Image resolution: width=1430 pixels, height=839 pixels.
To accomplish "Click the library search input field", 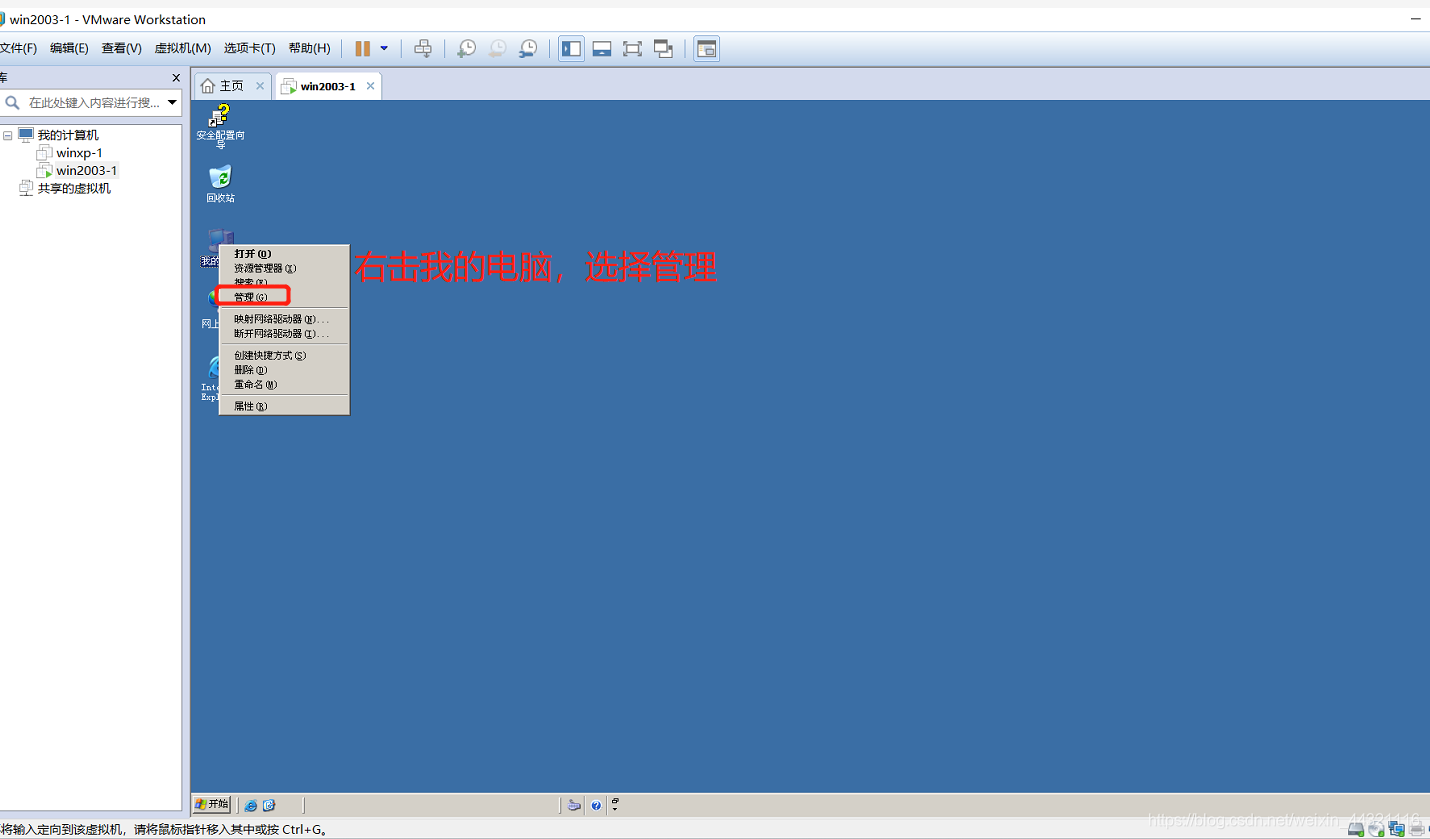I will 93,102.
